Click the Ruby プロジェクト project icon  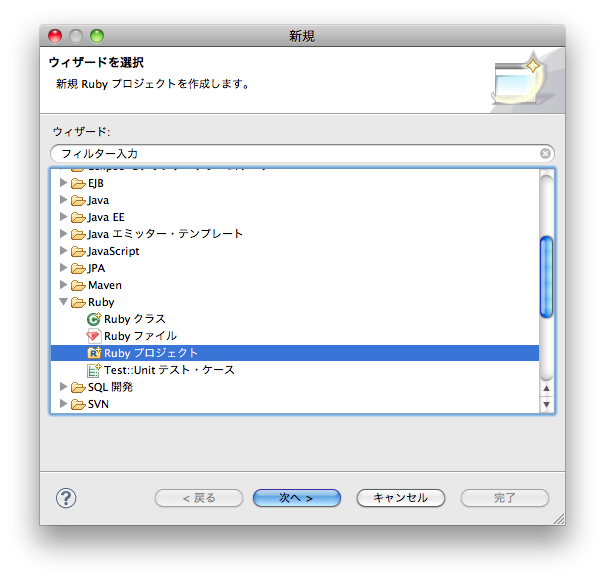pyautogui.click(x=94, y=353)
